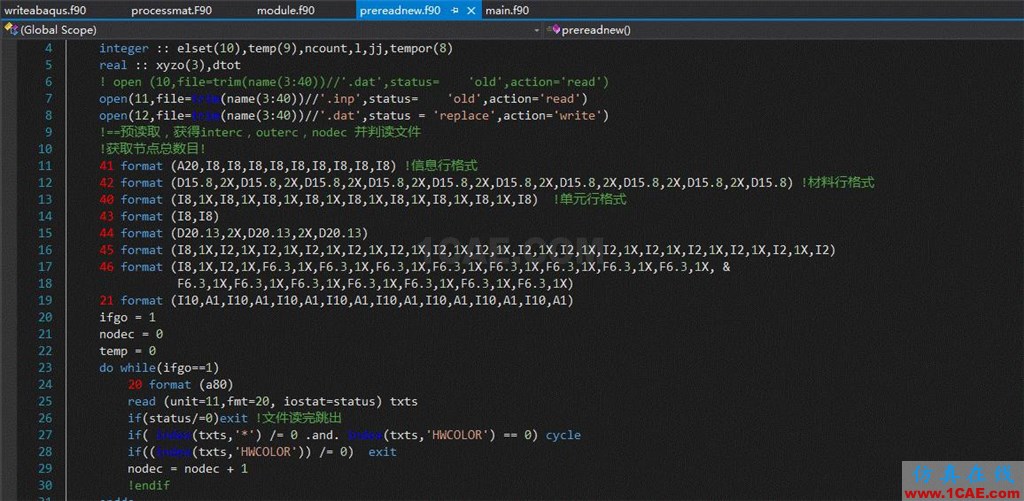Click the prereadnew() member icon
This screenshot has height=501, width=1024.
coord(555,30)
